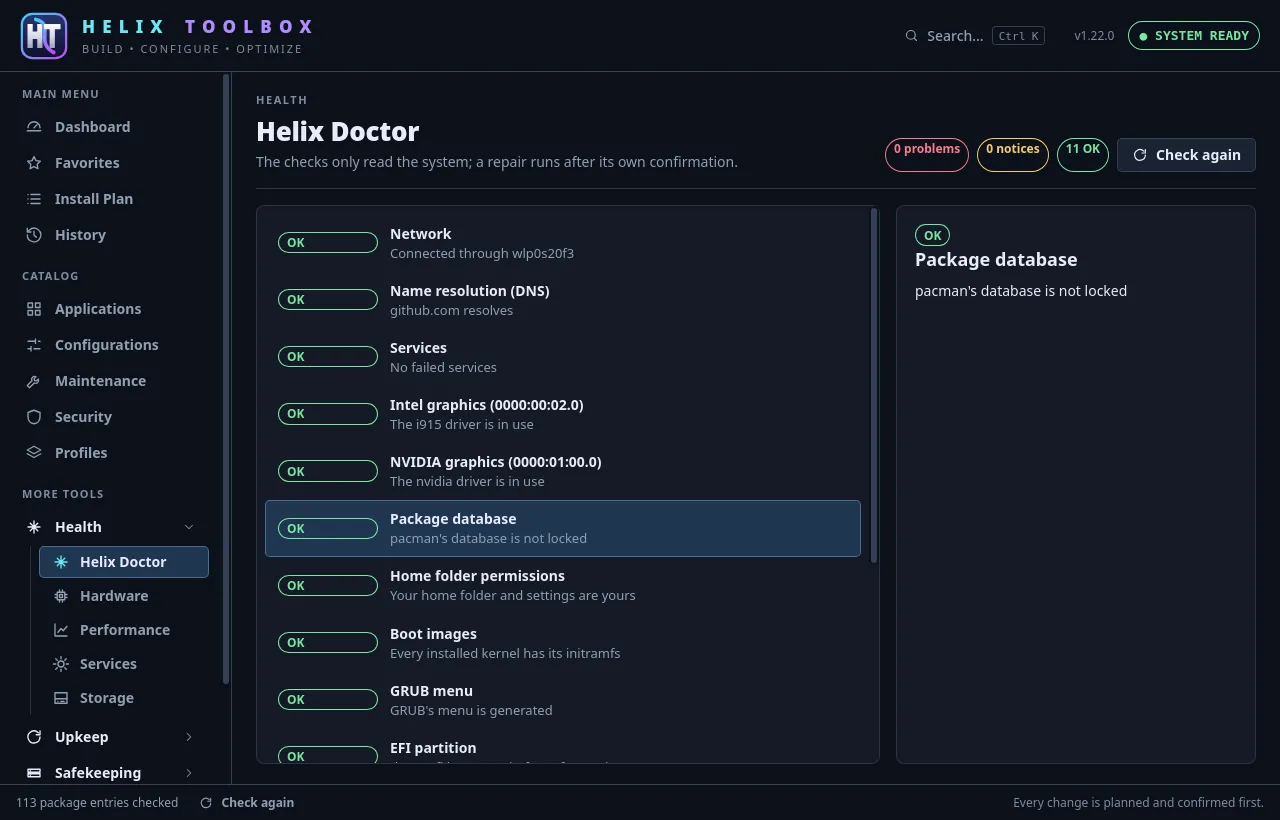Click the SYSTEM READY status pill
Screen dimensions: 1280x820
[x=1194, y=36]
